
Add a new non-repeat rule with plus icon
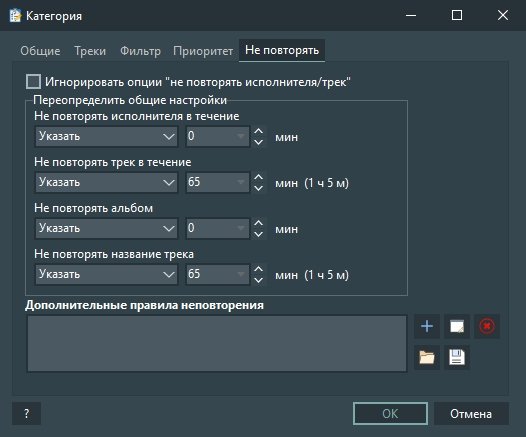(427, 326)
